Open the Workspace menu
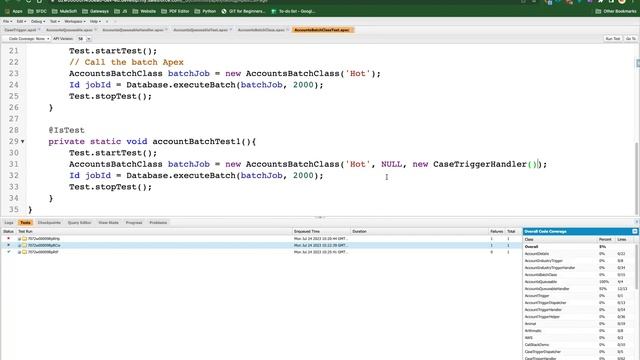Viewport: 640px width, 360px height. pos(75,21)
